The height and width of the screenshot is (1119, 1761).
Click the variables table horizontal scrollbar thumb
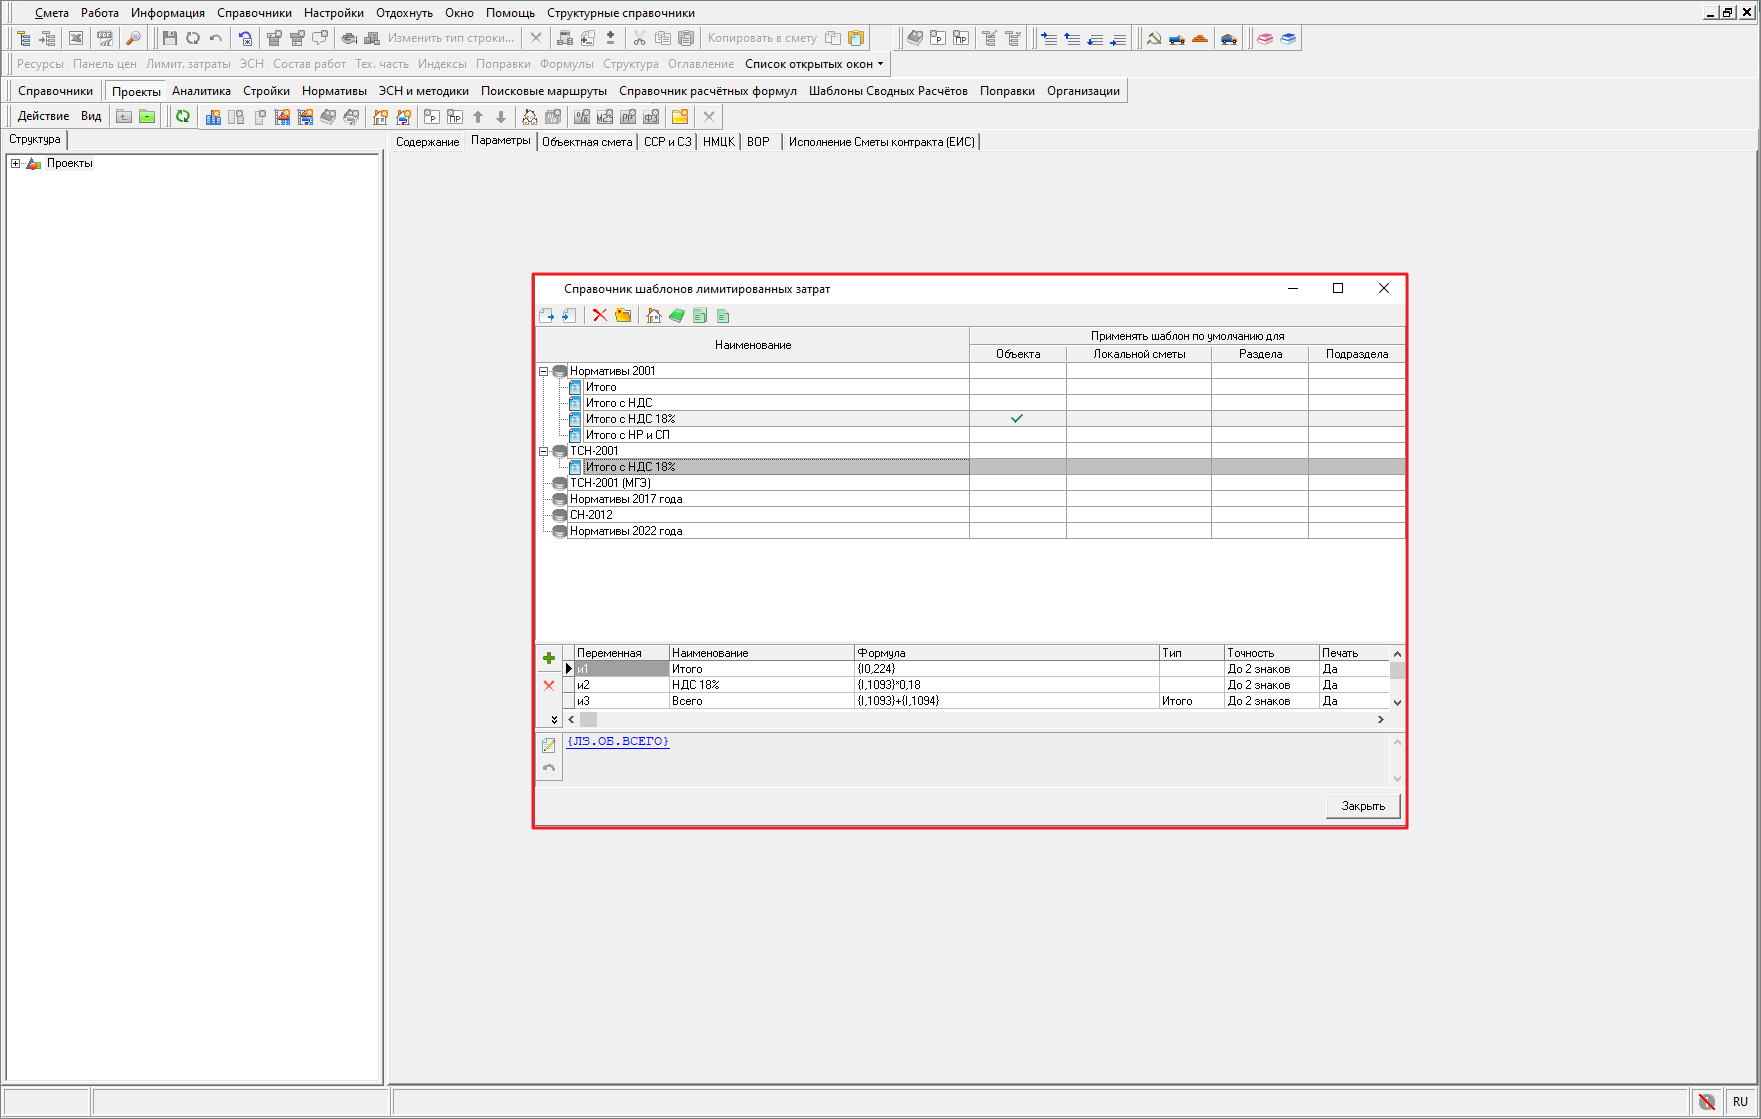(588, 719)
